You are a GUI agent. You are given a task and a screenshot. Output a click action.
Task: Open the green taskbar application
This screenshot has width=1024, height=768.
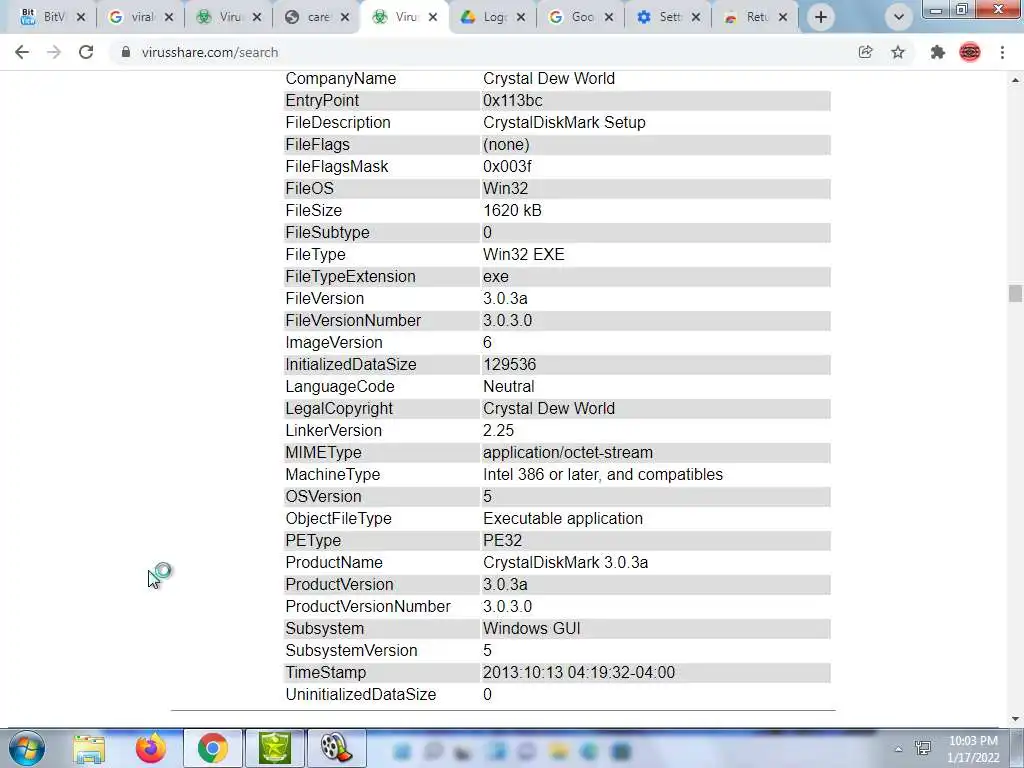pos(275,748)
